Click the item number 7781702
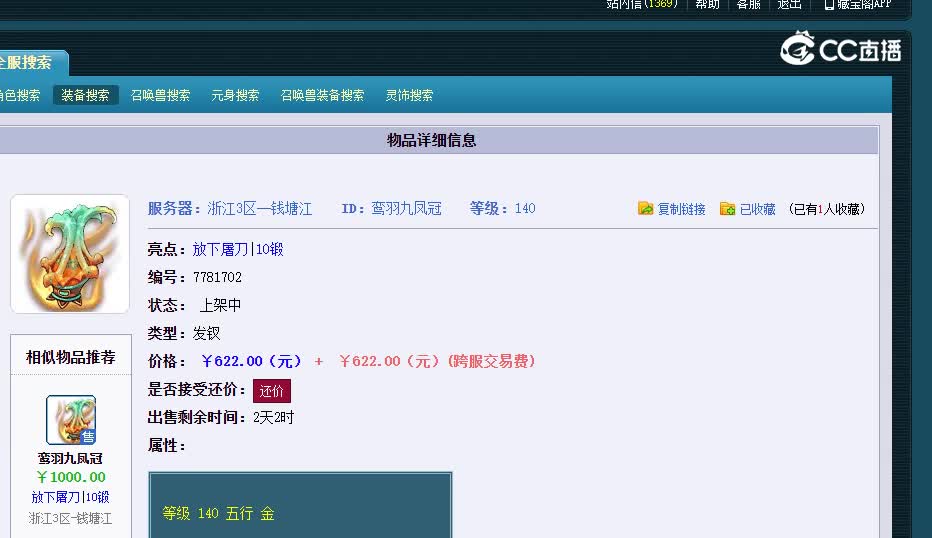 tap(217, 277)
